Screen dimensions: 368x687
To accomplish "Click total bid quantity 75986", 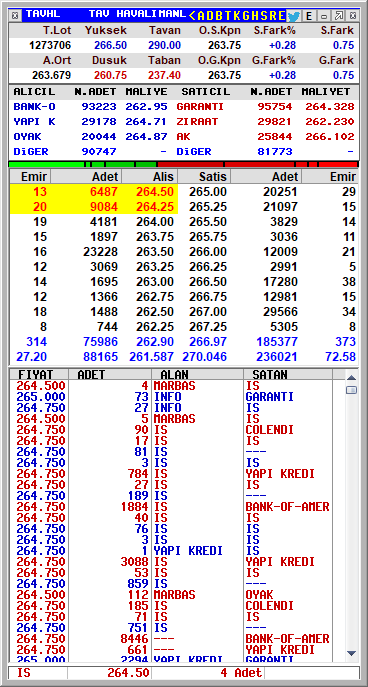I will tap(101, 342).
